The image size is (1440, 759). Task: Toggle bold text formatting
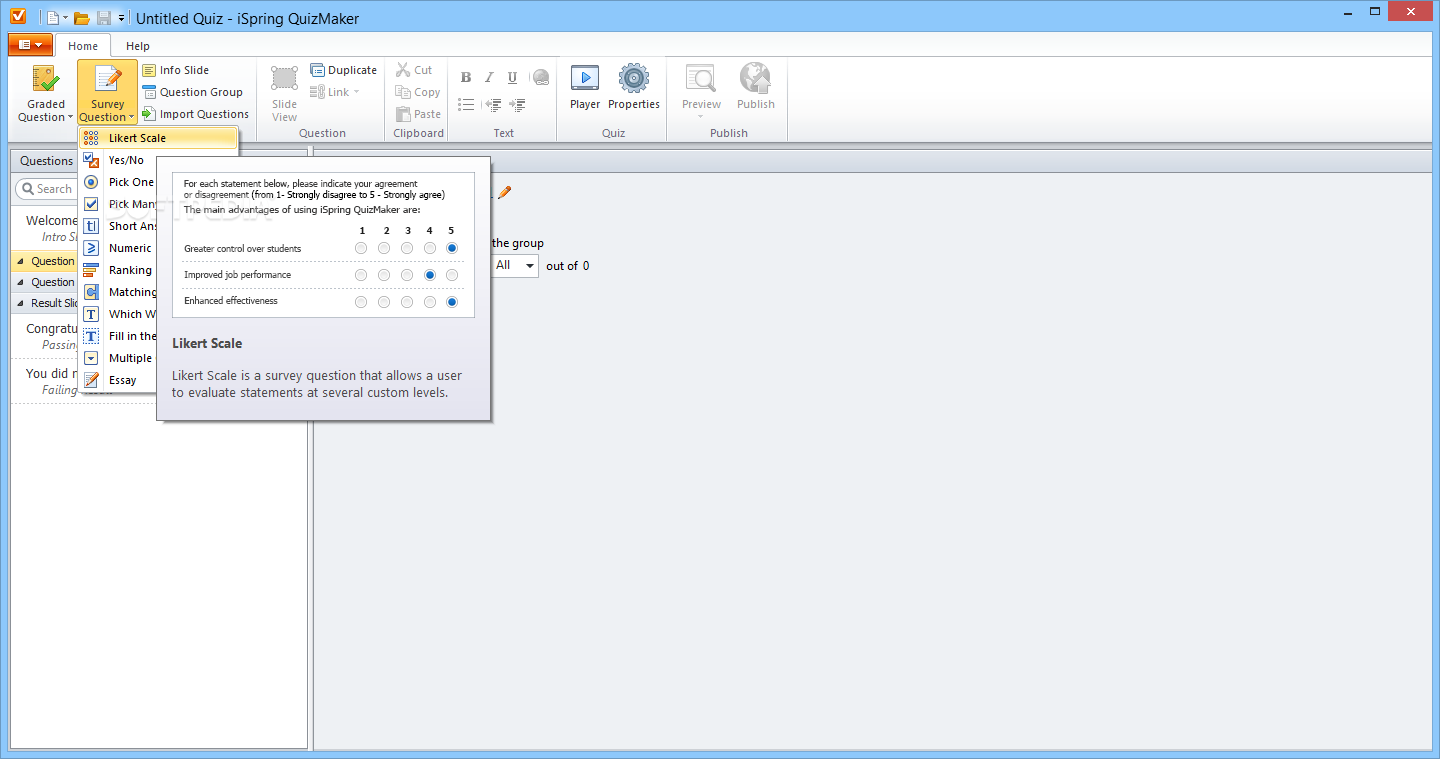tap(466, 78)
